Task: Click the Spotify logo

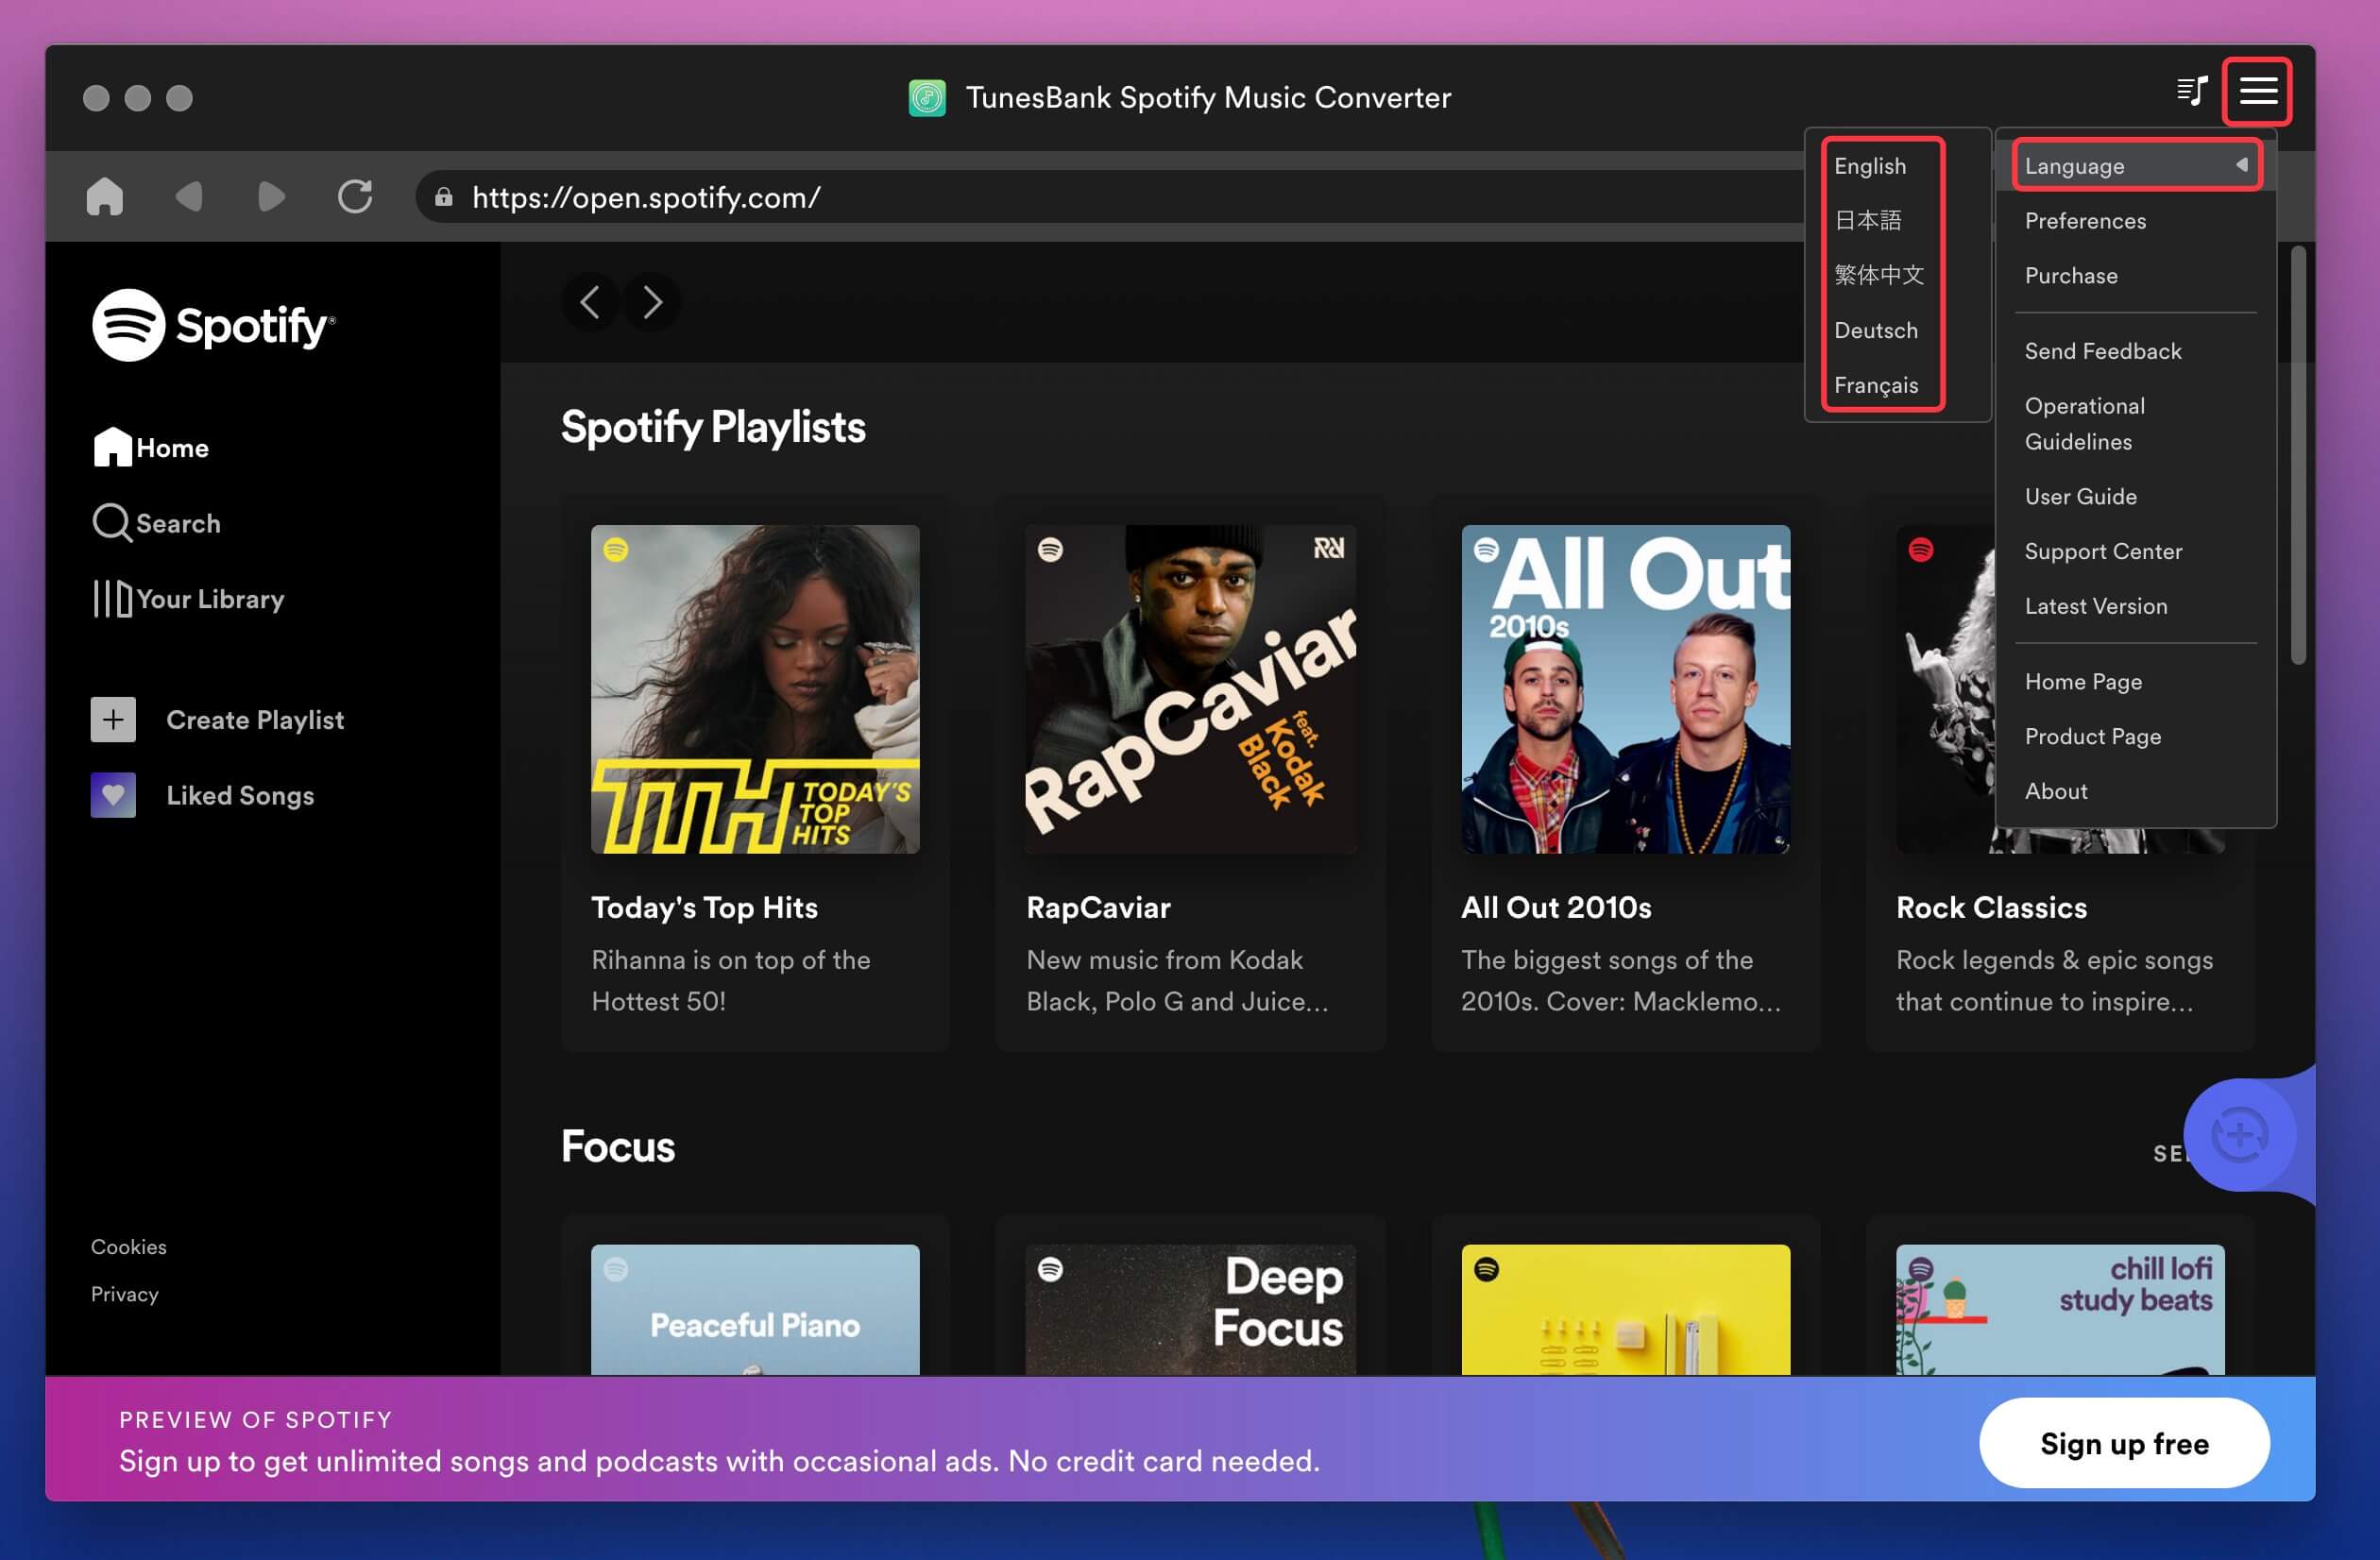Action: point(214,325)
